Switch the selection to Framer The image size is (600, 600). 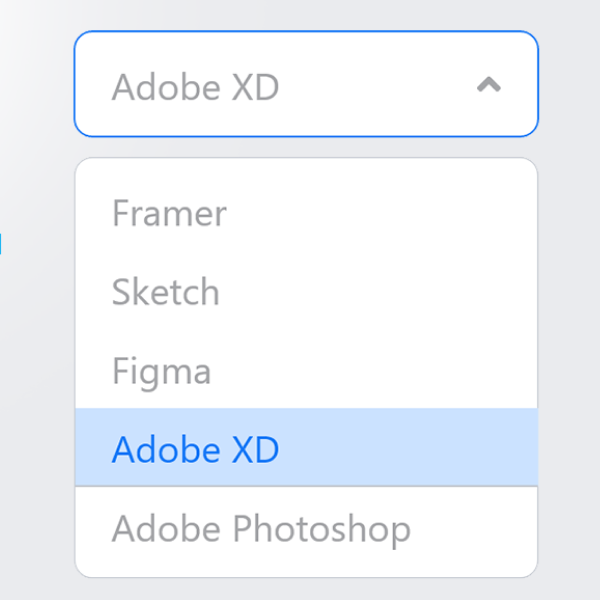pos(170,213)
